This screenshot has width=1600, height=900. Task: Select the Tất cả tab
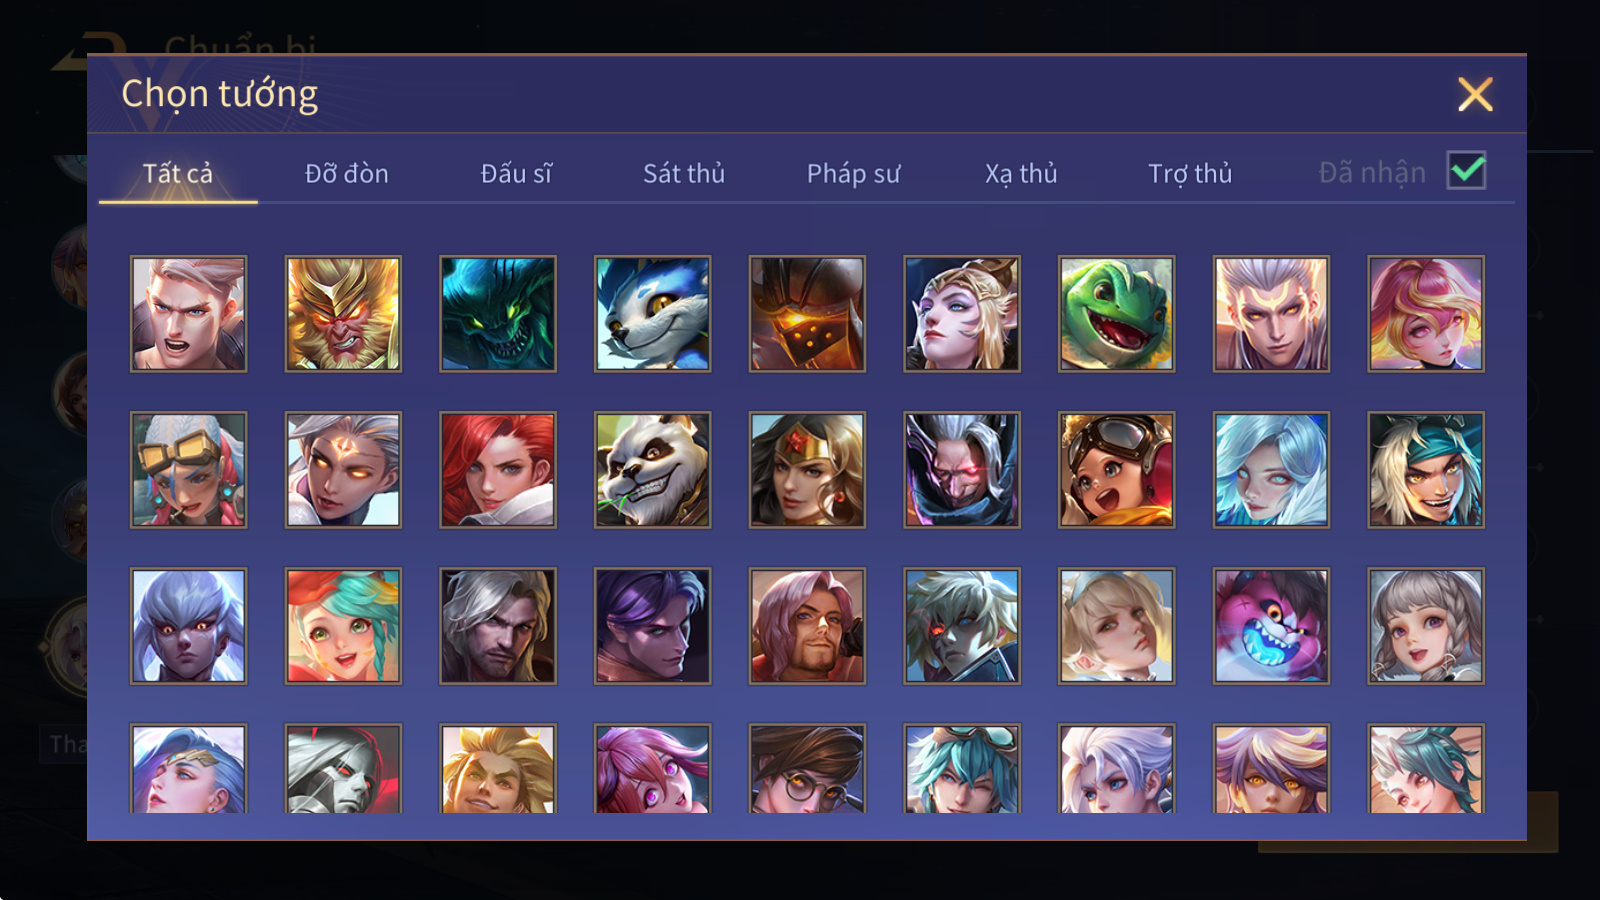coord(178,174)
